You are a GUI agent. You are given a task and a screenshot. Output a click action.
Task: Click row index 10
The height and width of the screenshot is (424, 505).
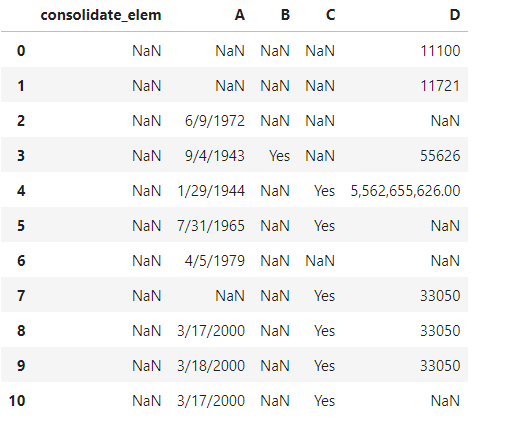coord(17,401)
